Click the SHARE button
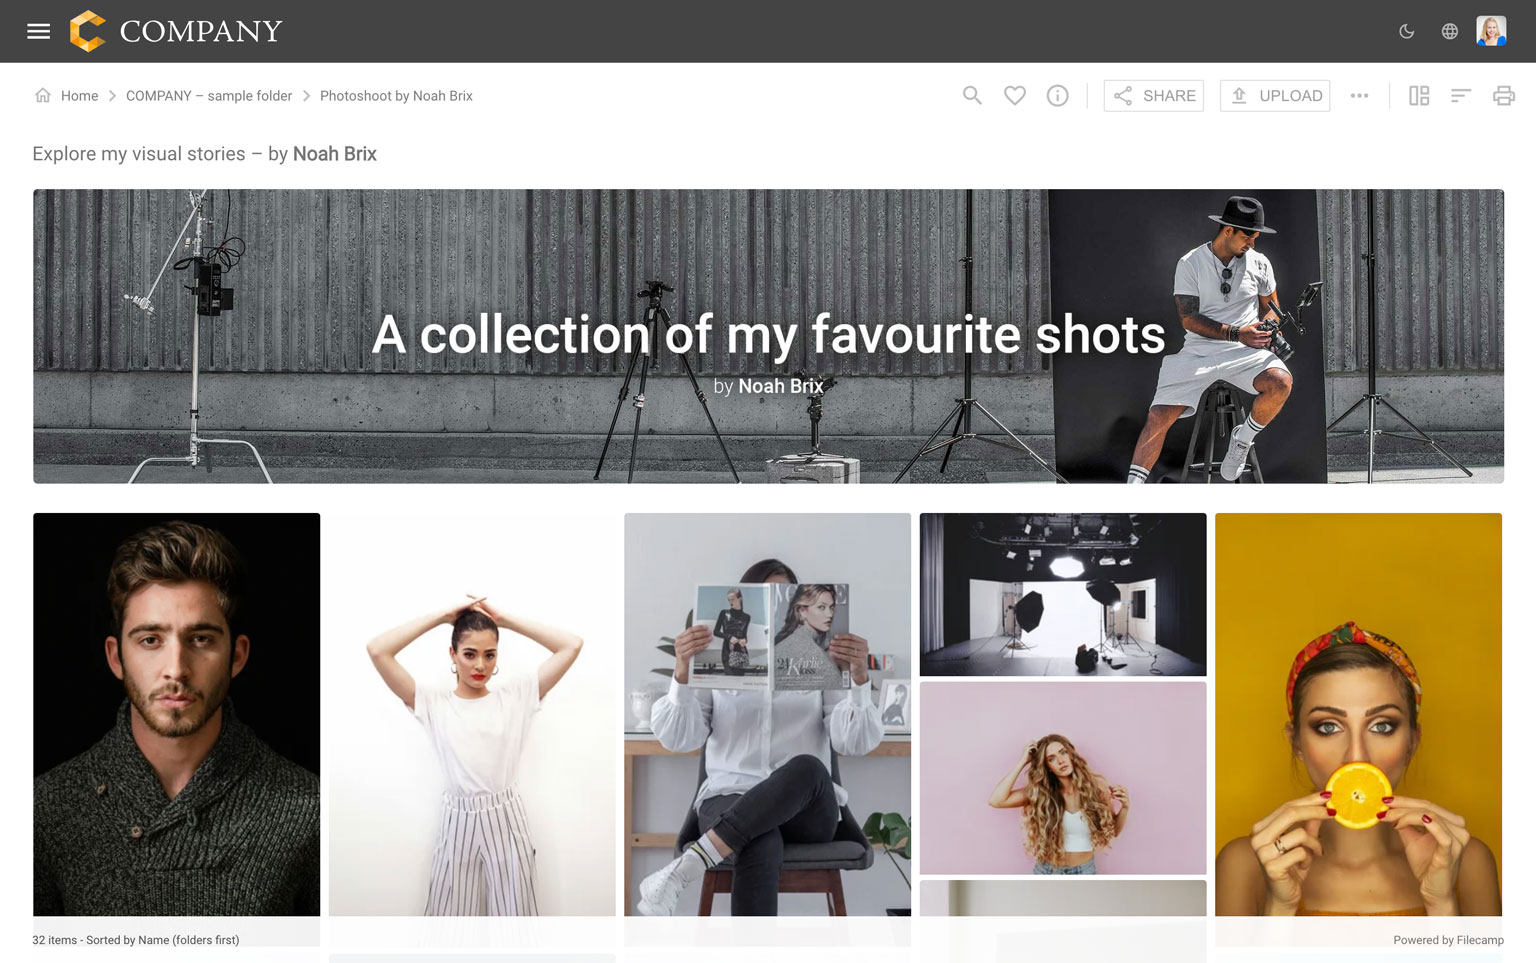Screen dimensions: 1536x963 tap(1153, 96)
